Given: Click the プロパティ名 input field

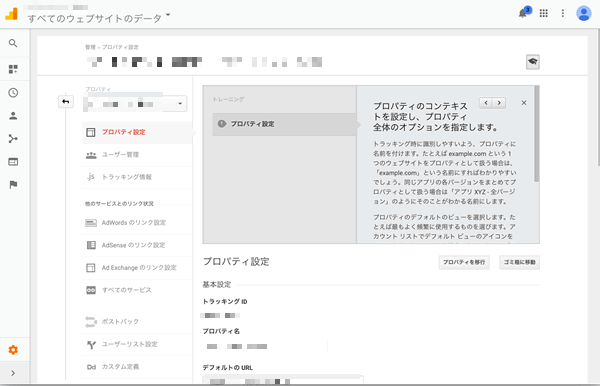Looking at the screenshot, I should pos(265,346).
